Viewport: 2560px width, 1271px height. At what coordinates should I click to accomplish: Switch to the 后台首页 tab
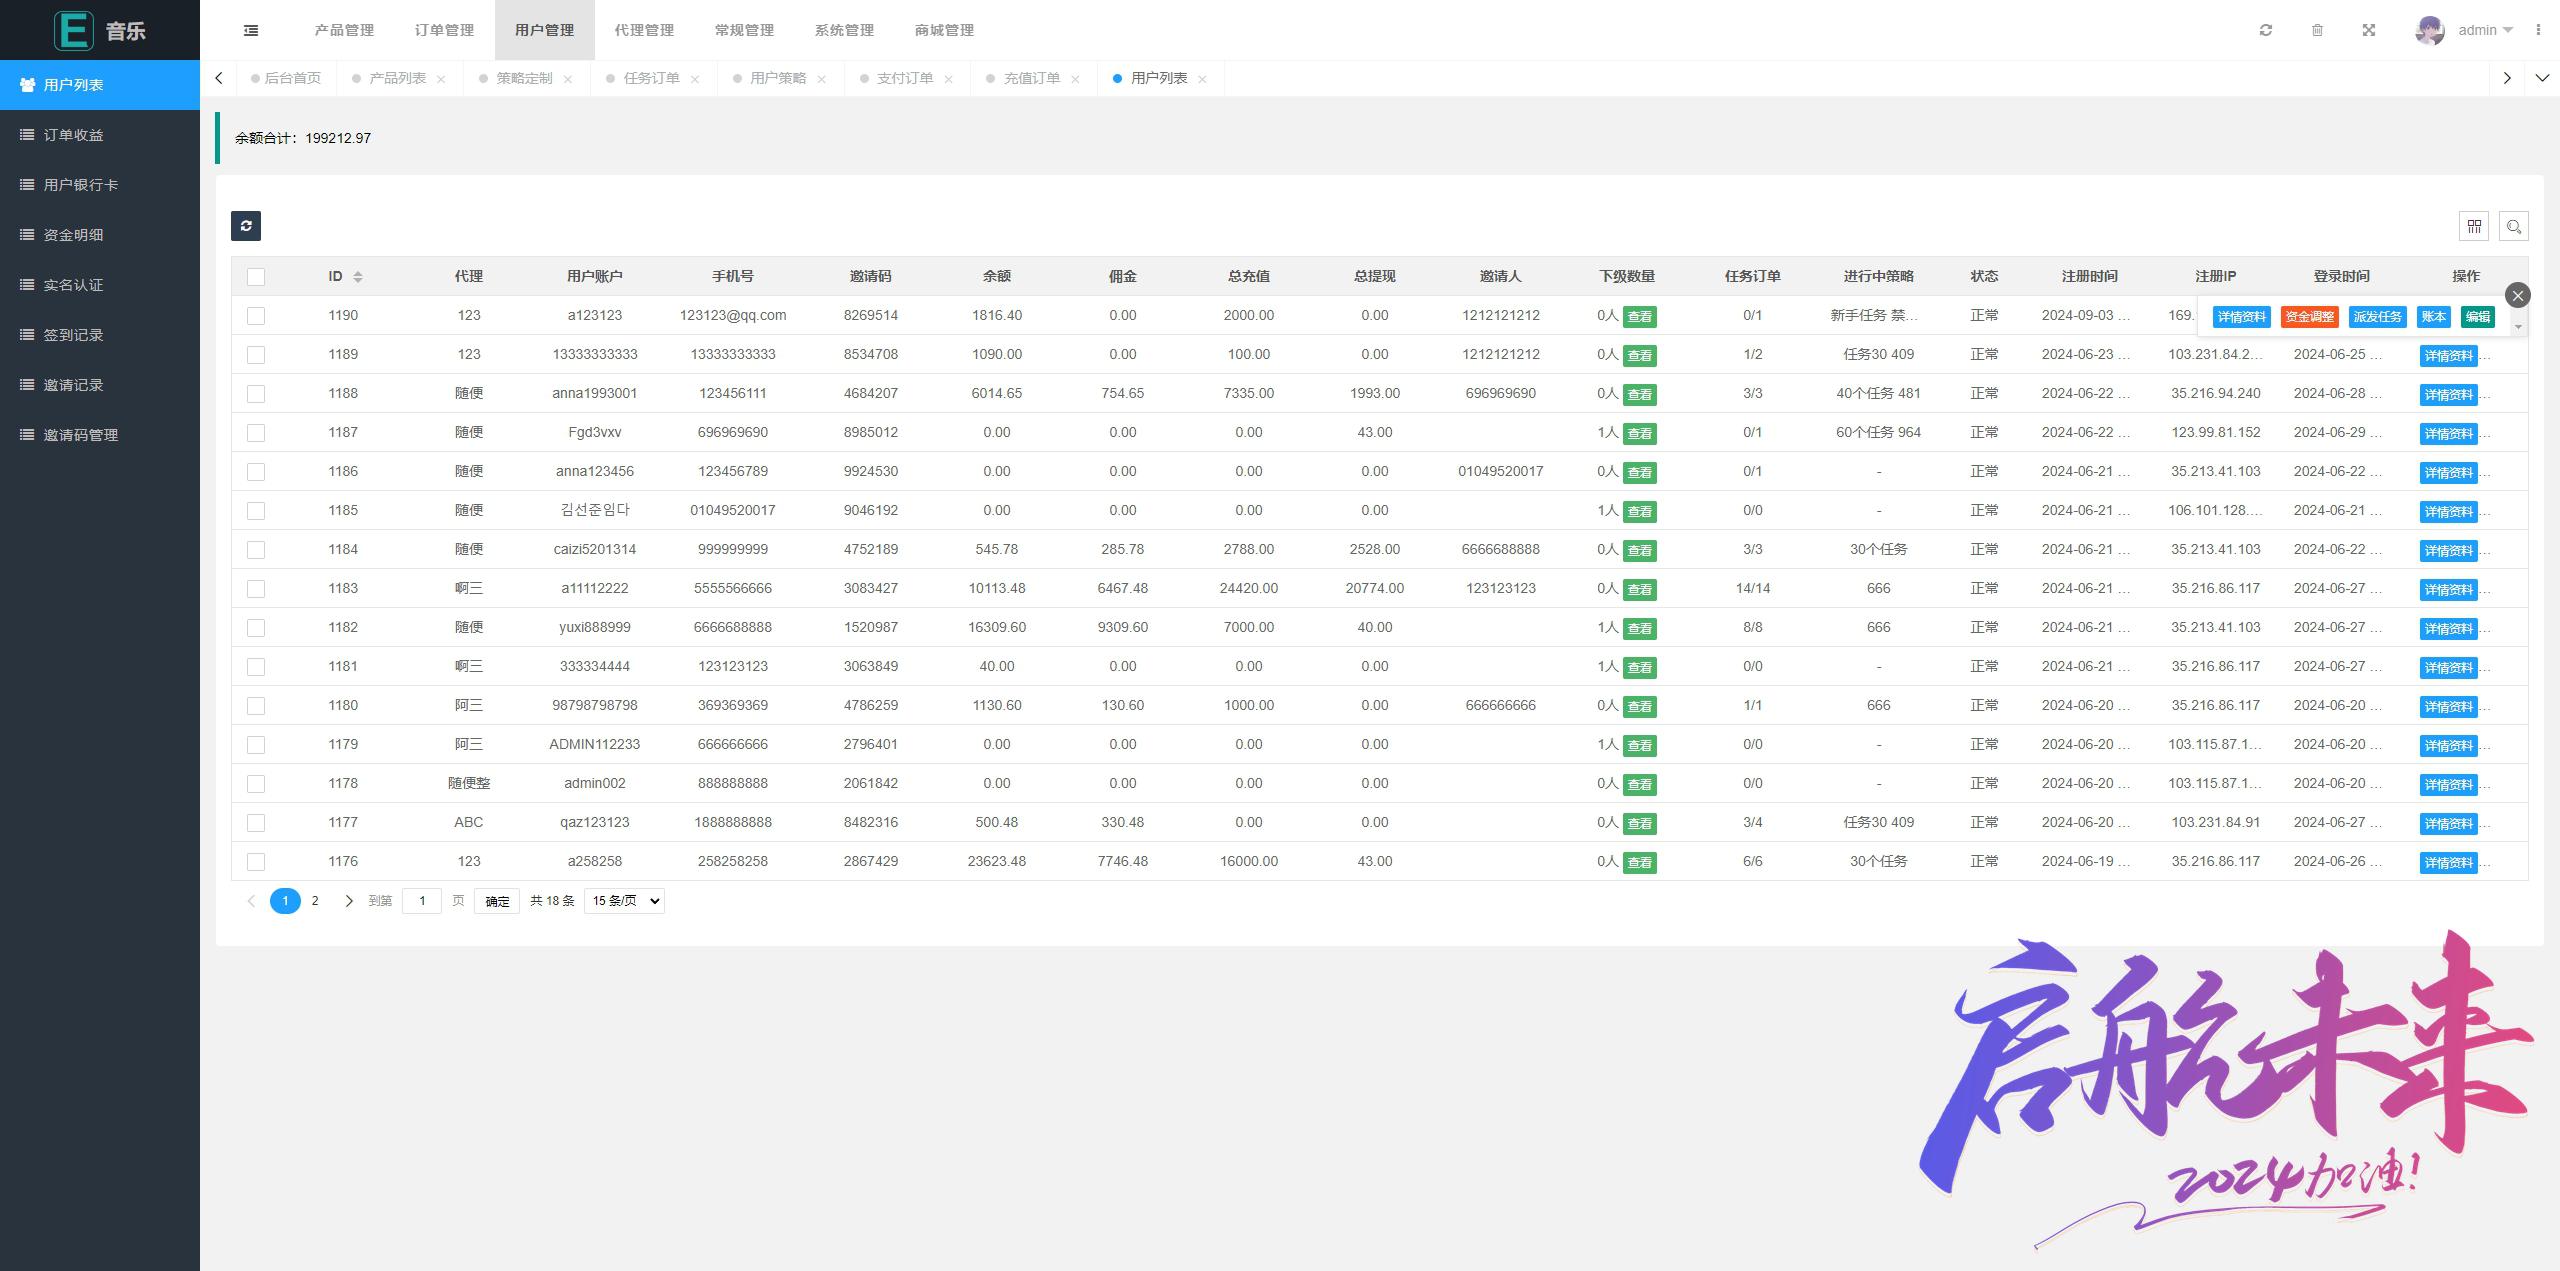(286, 78)
